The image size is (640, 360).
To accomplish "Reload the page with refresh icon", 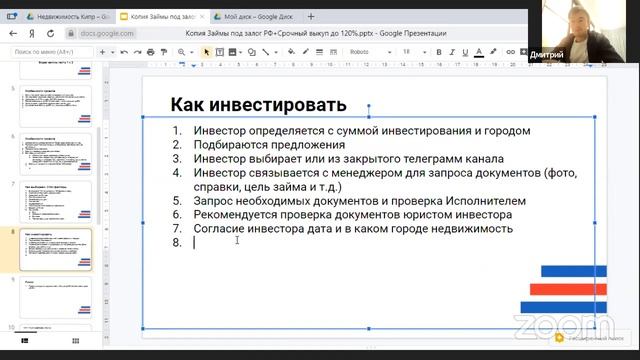I will click(x=50, y=33).
